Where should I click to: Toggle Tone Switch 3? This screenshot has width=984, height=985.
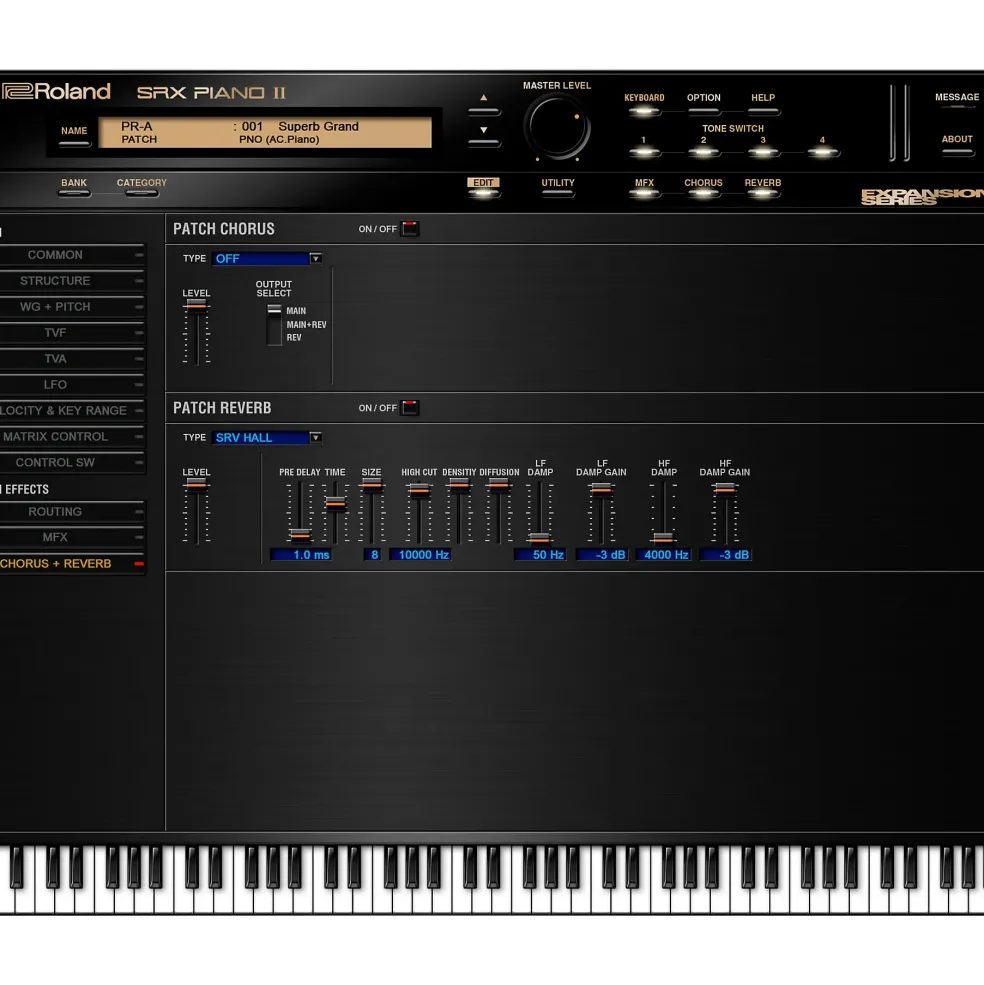click(x=763, y=151)
